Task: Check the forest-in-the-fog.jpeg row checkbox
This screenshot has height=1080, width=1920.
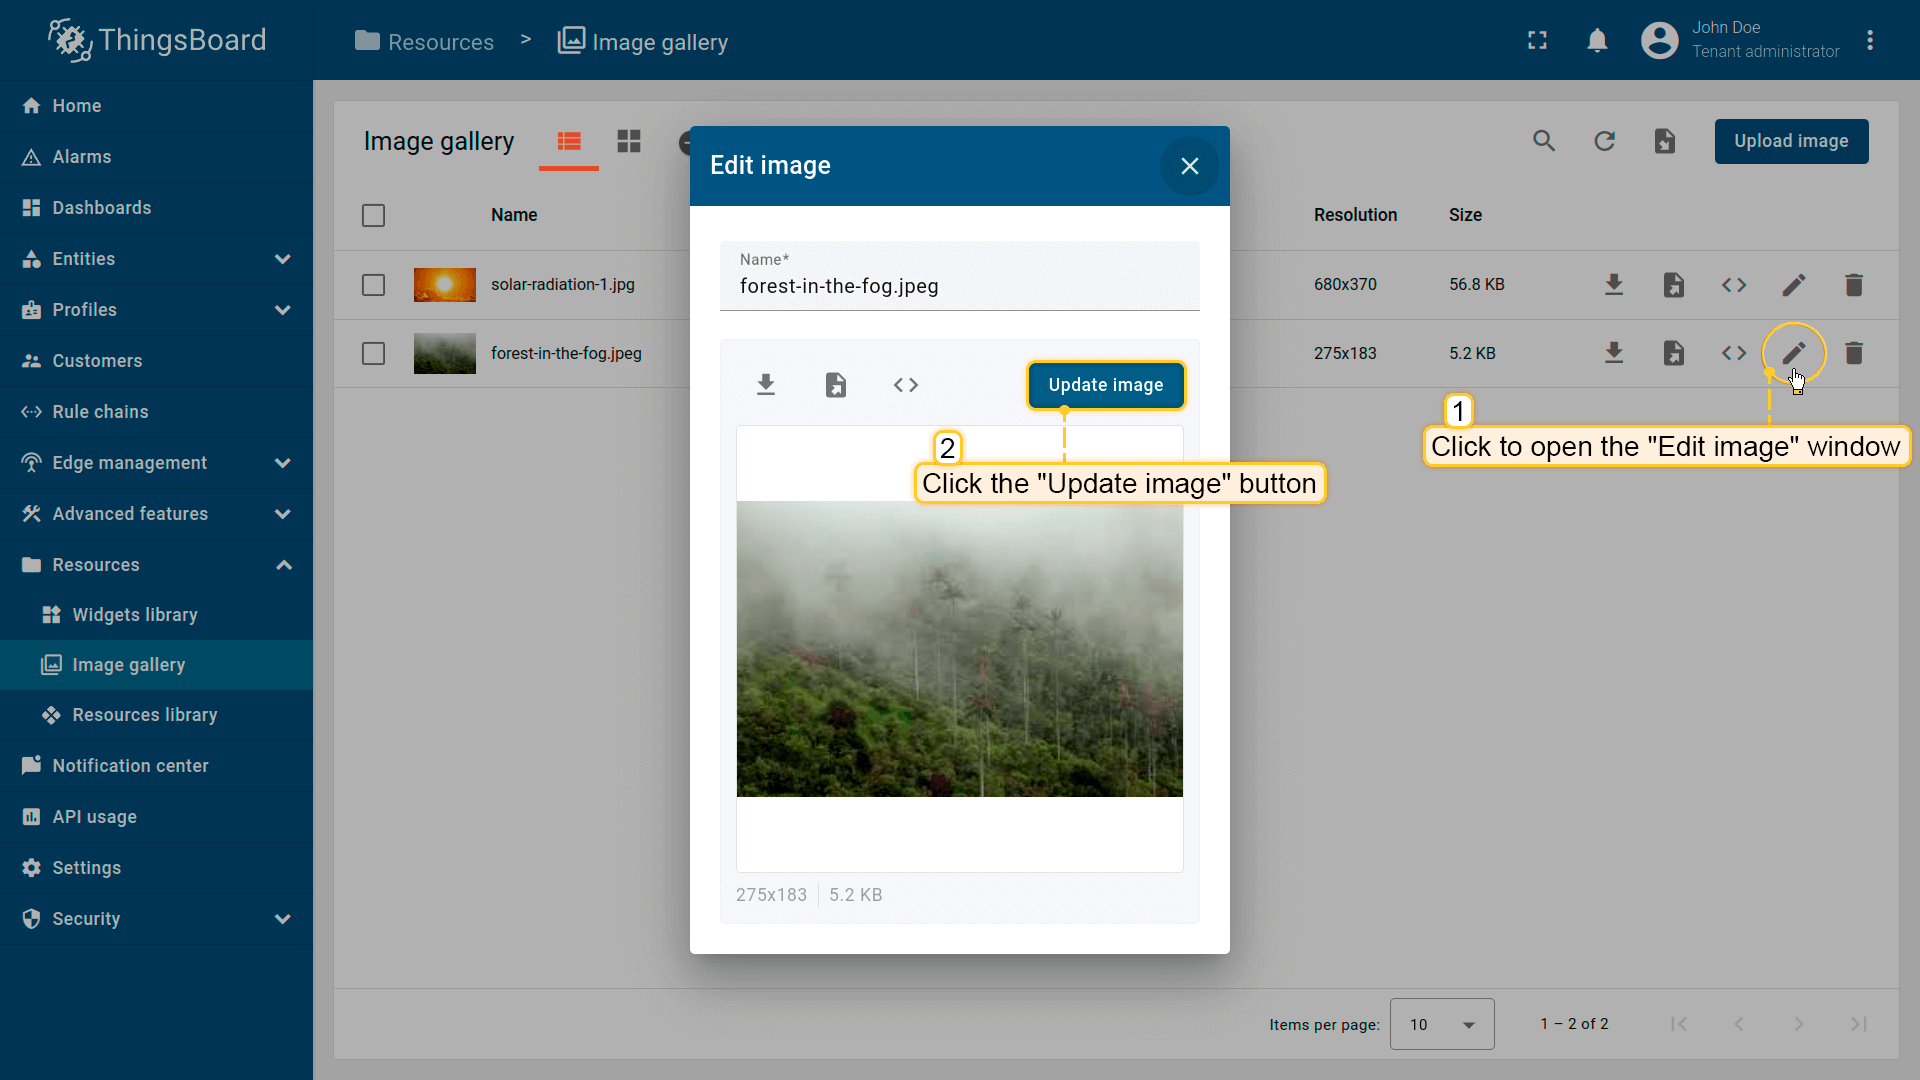Action: [373, 353]
